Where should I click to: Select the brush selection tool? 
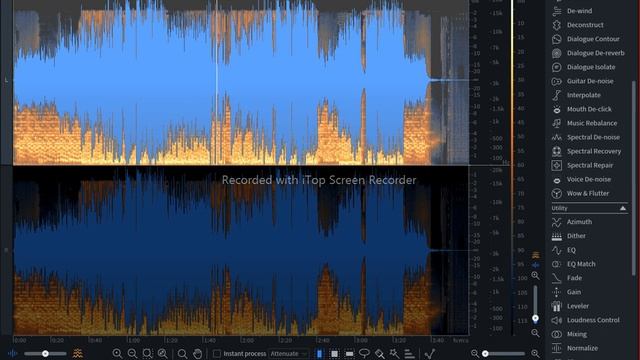[379, 353]
